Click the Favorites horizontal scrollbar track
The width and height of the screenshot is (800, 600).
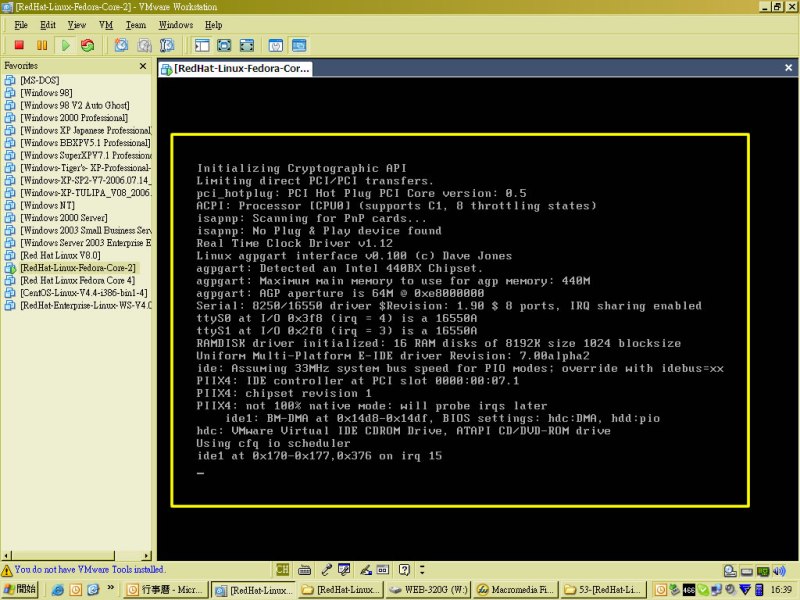click(129, 555)
